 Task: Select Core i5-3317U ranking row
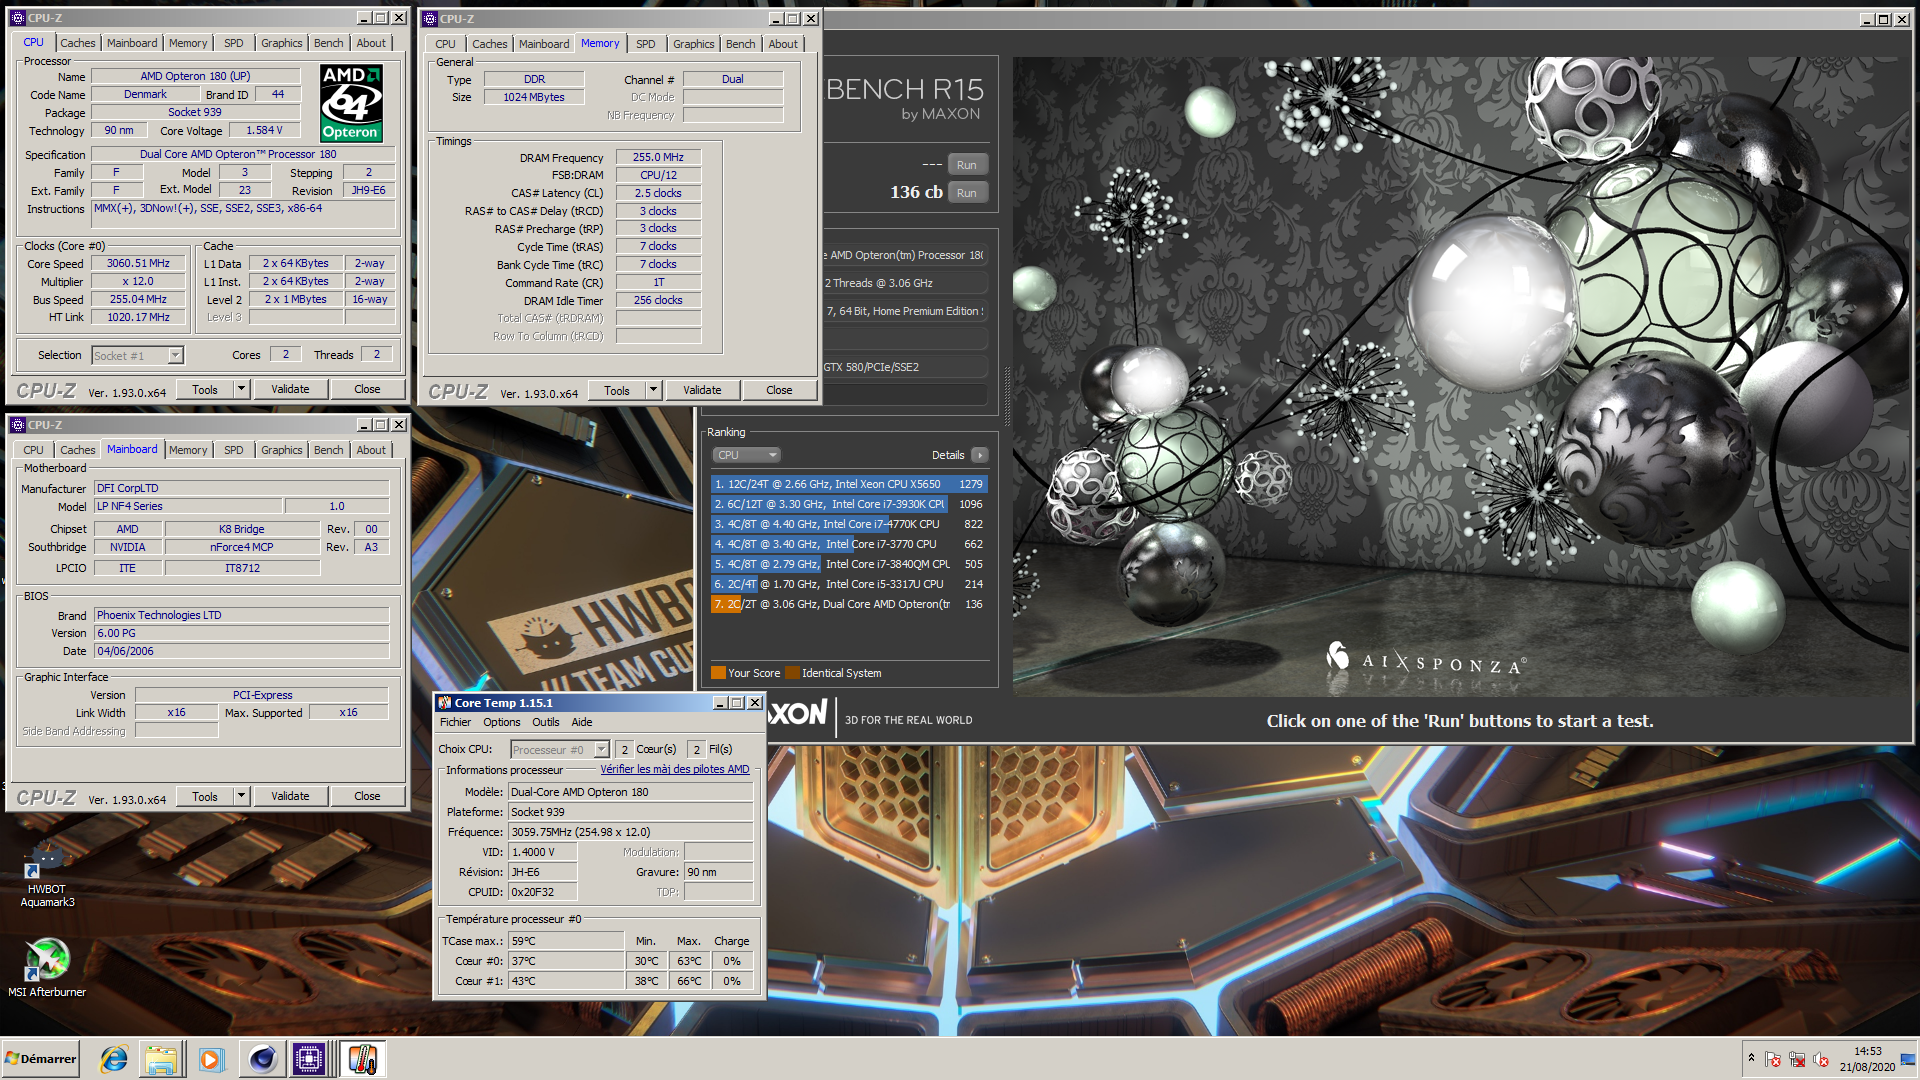pos(849,584)
